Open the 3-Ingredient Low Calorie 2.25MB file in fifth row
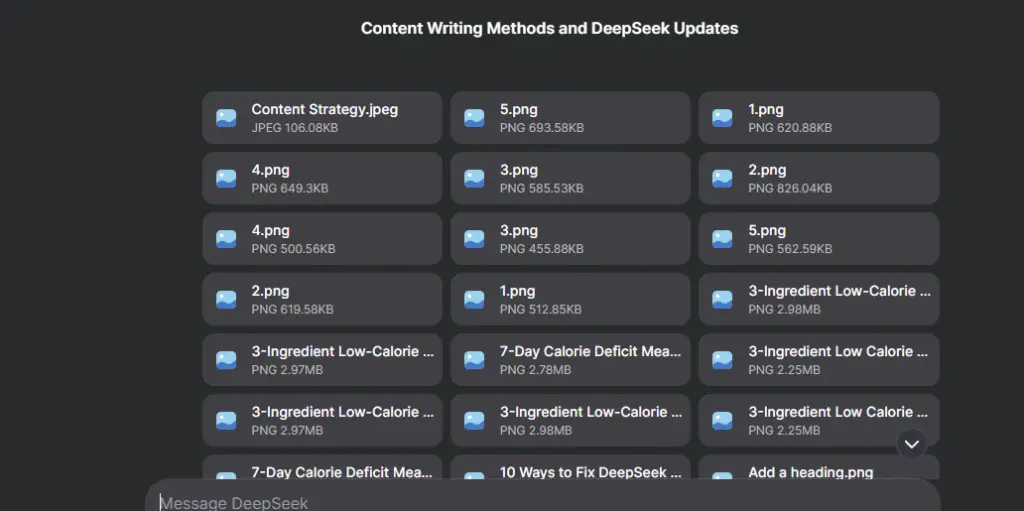Image resolution: width=1024 pixels, height=511 pixels. click(819, 359)
